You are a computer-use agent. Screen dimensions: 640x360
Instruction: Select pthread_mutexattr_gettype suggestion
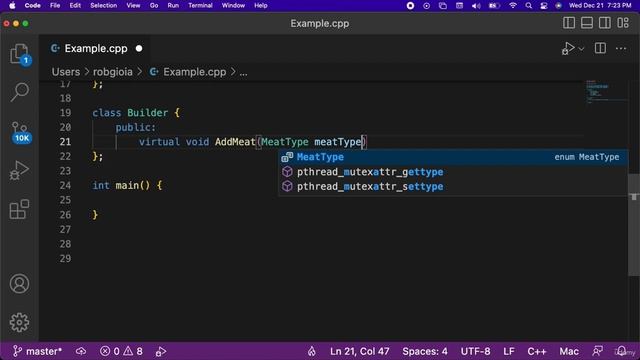pyautogui.click(x=453, y=172)
